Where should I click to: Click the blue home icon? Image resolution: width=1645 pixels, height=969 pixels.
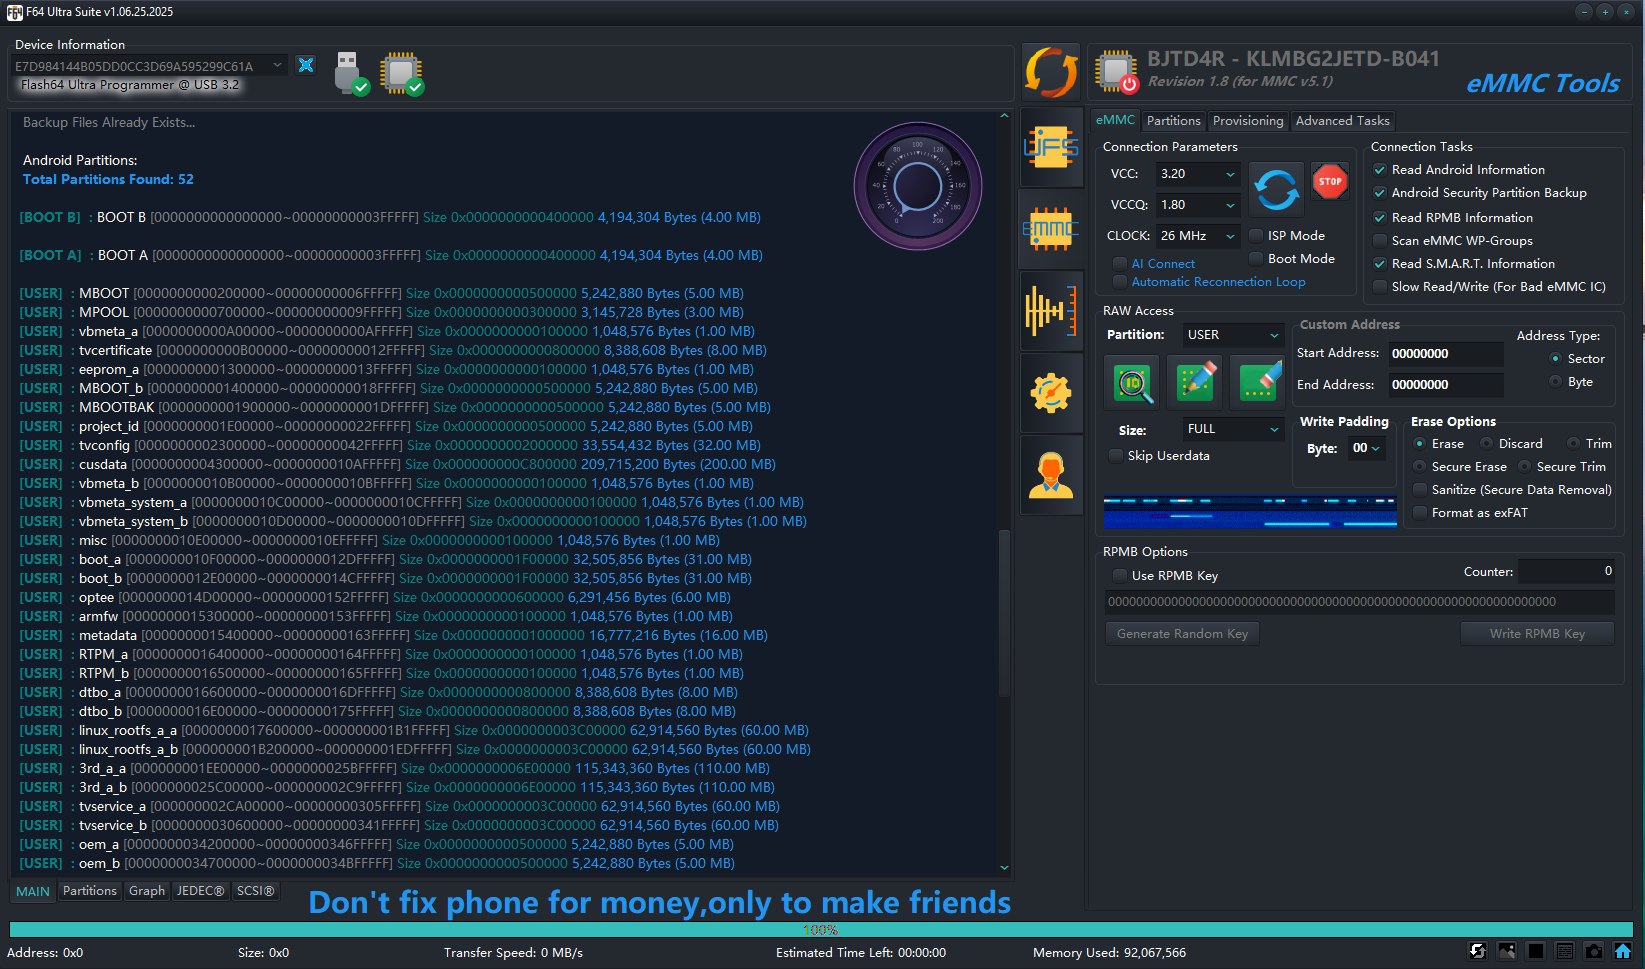(x=1623, y=951)
